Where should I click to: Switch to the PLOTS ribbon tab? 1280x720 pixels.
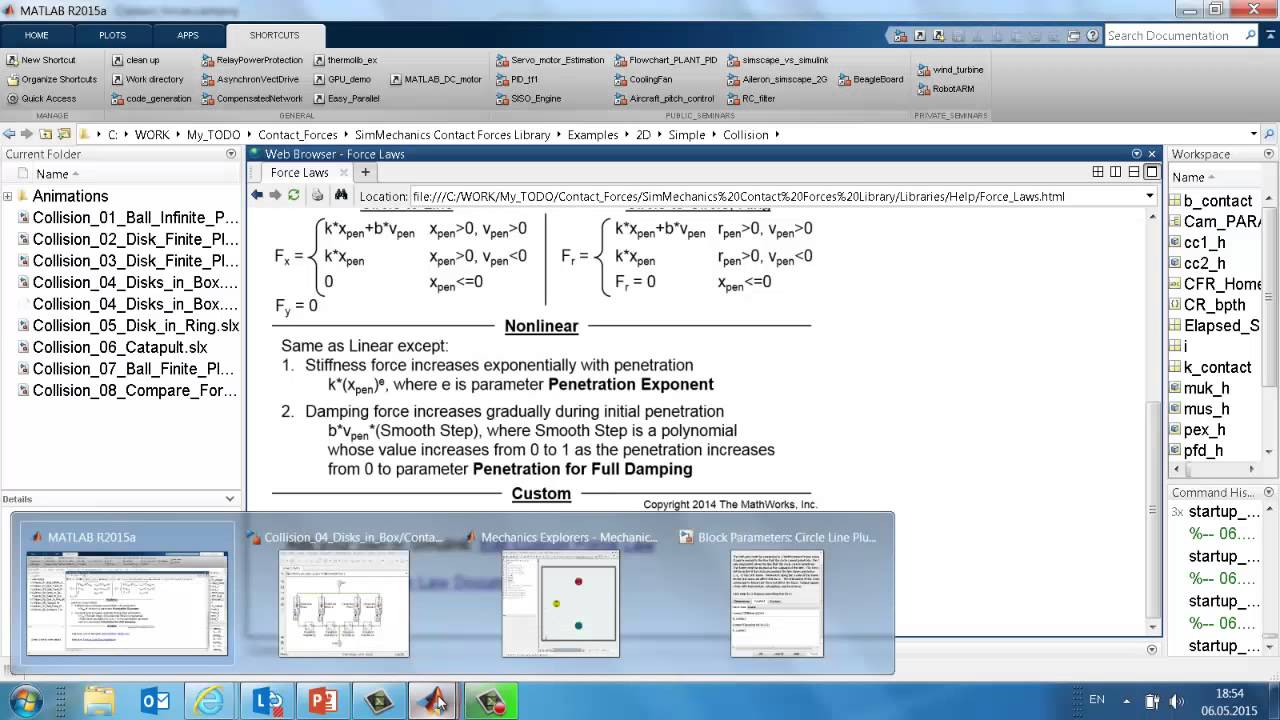pos(112,35)
